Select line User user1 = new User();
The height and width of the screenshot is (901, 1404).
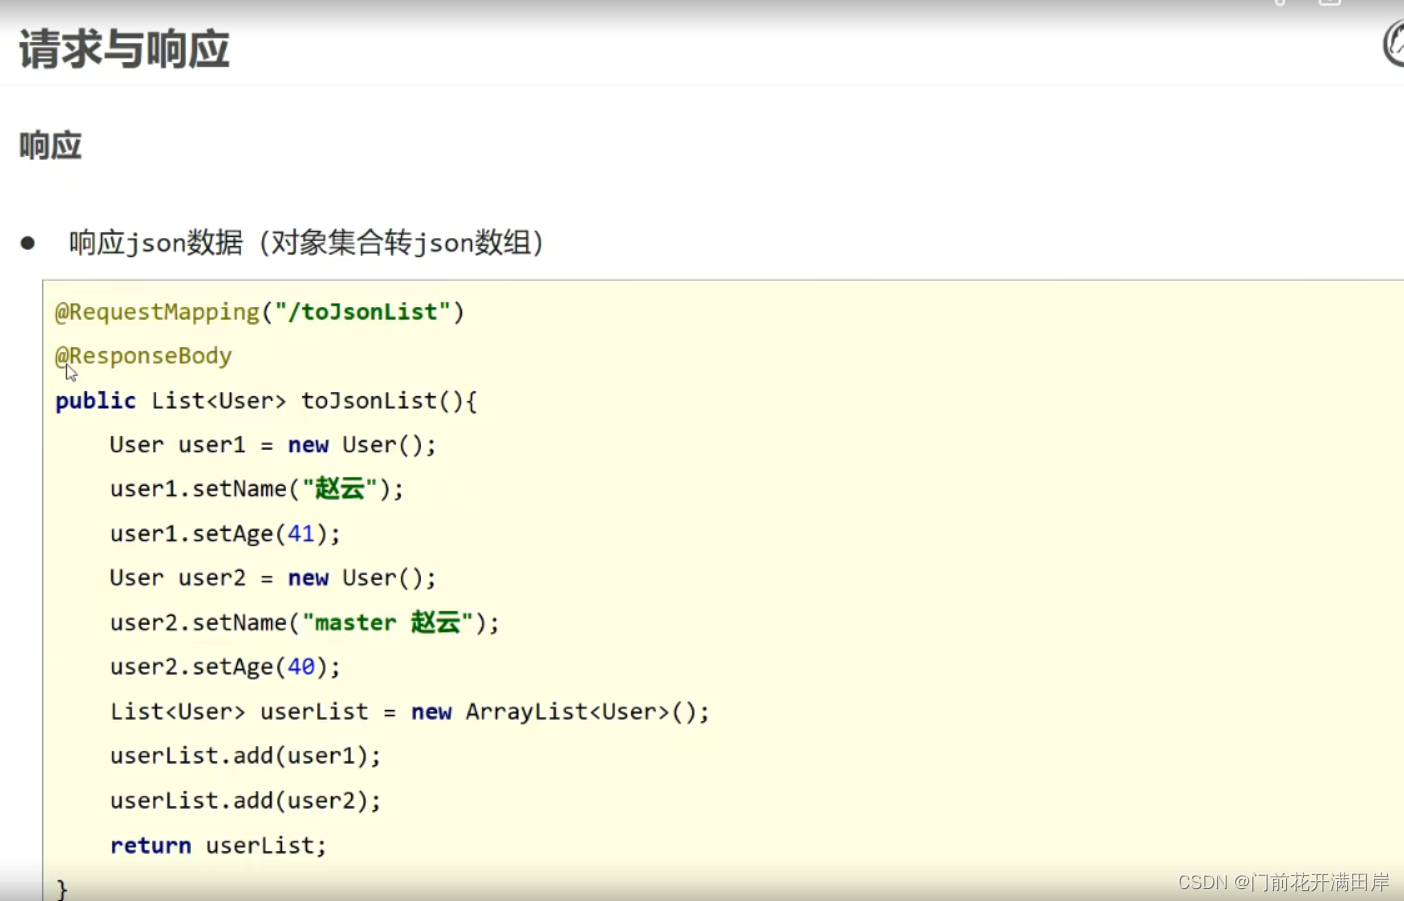click(273, 445)
